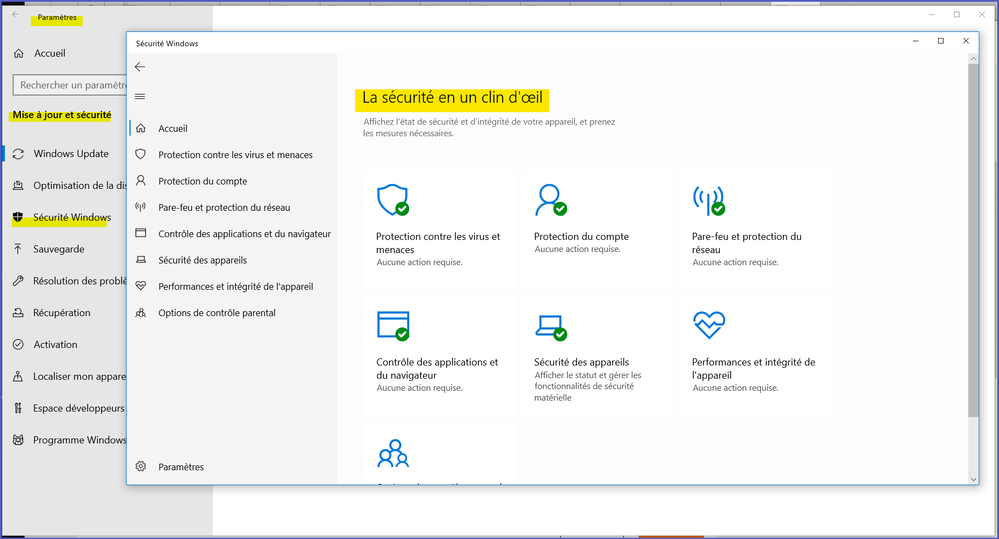This screenshot has width=999, height=539.
Task: Click the shield icon beside Protection contre les virus
Action: pyautogui.click(x=141, y=154)
